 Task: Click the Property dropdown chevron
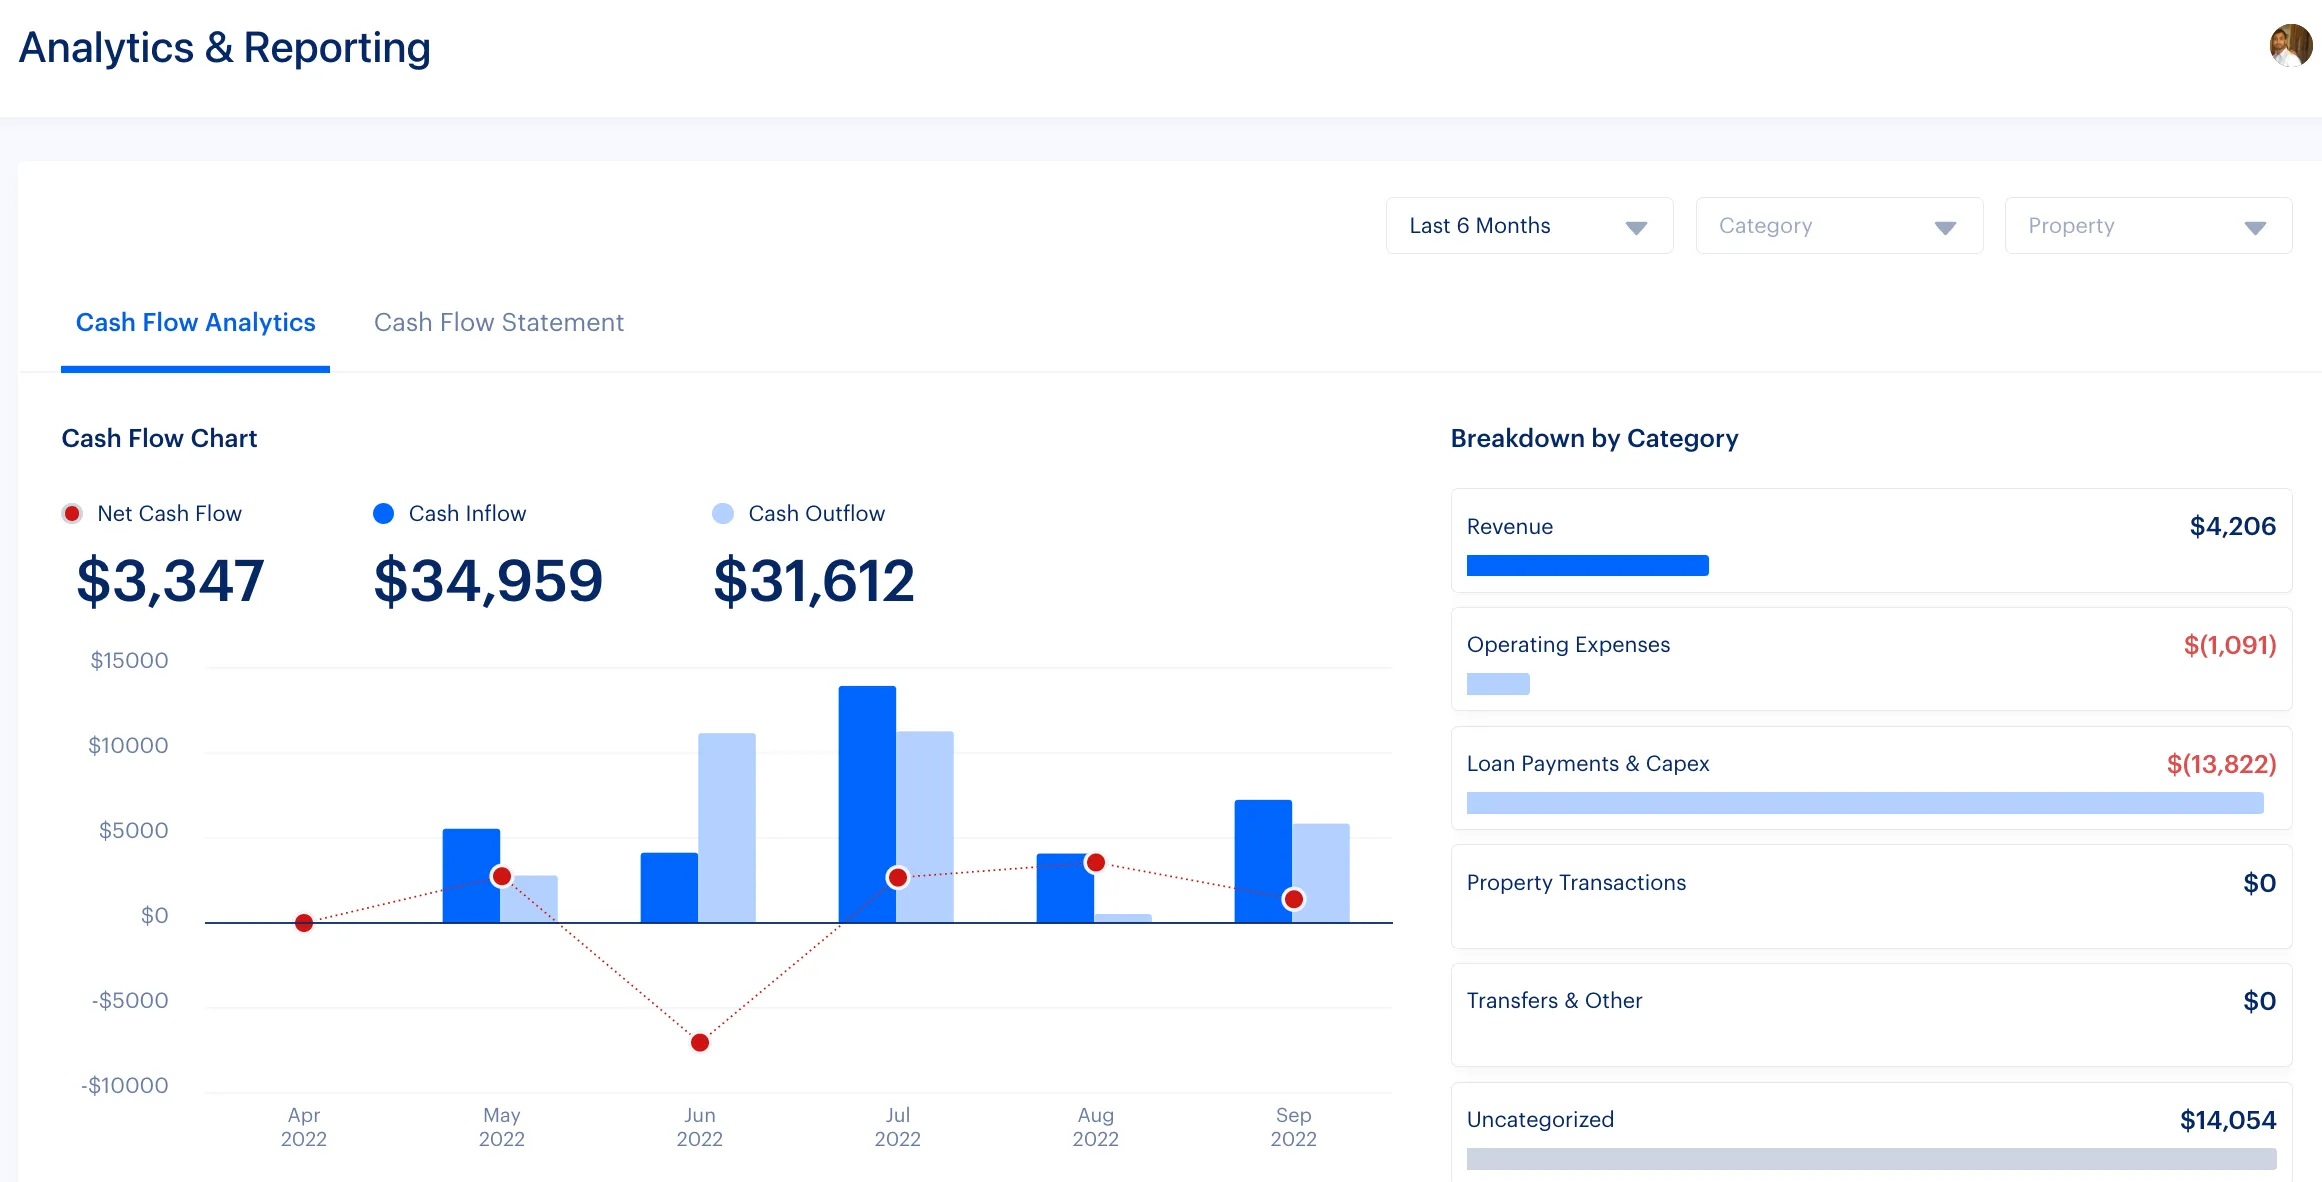[2256, 226]
